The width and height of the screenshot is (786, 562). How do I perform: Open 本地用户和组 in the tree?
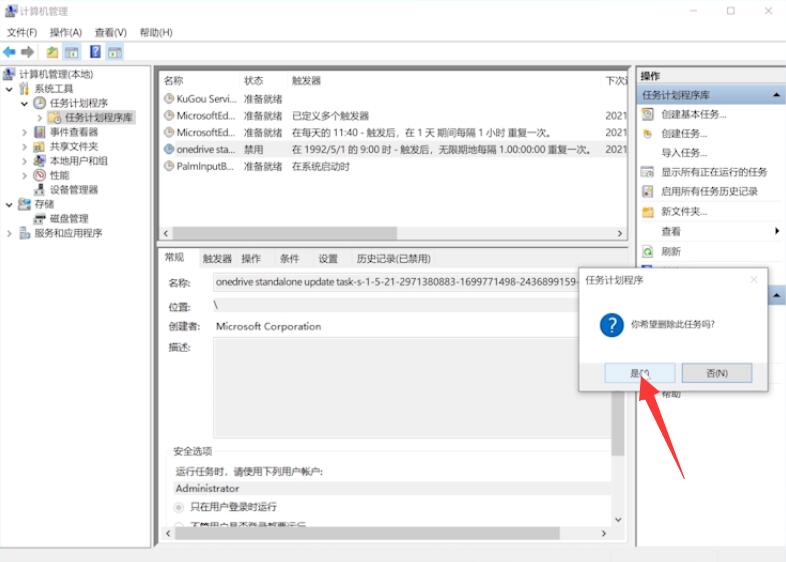coord(78,161)
